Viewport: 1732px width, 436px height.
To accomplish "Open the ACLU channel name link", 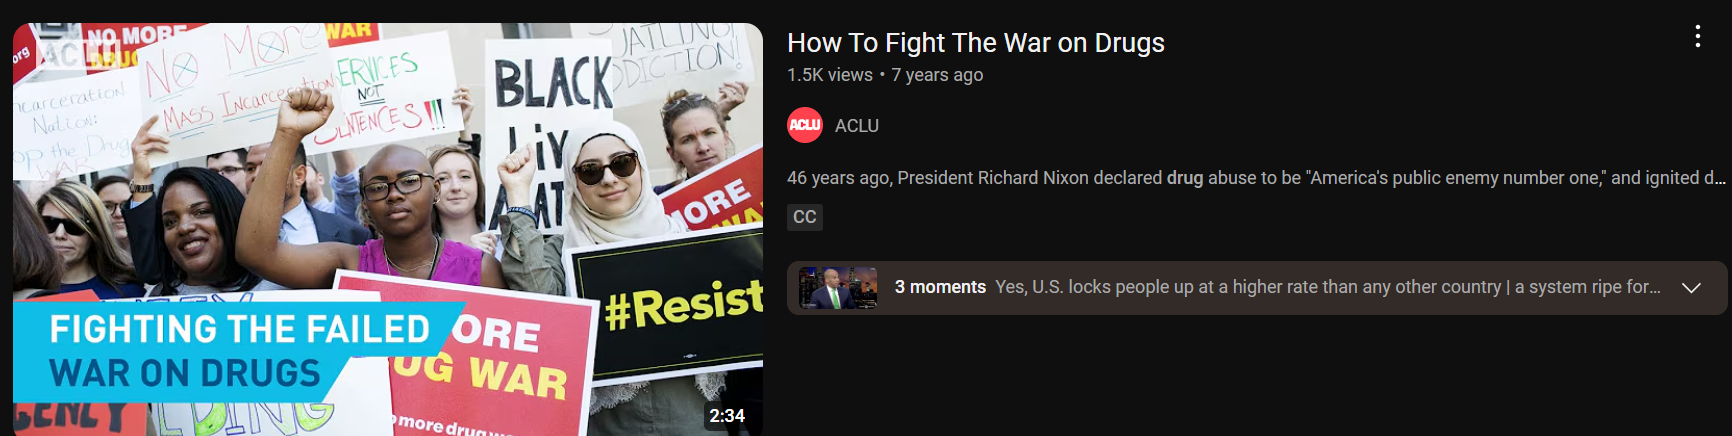I will click(x=857, y=126).
